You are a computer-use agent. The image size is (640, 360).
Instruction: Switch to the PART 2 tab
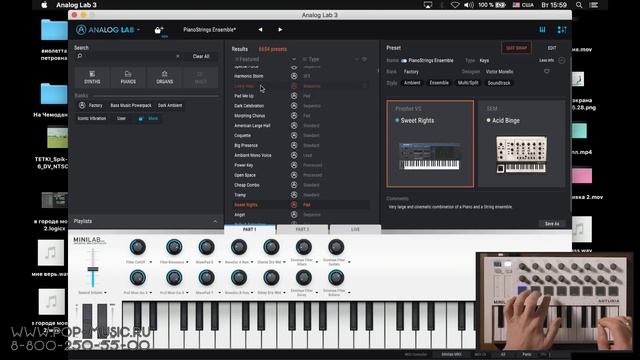click(302, 229)
